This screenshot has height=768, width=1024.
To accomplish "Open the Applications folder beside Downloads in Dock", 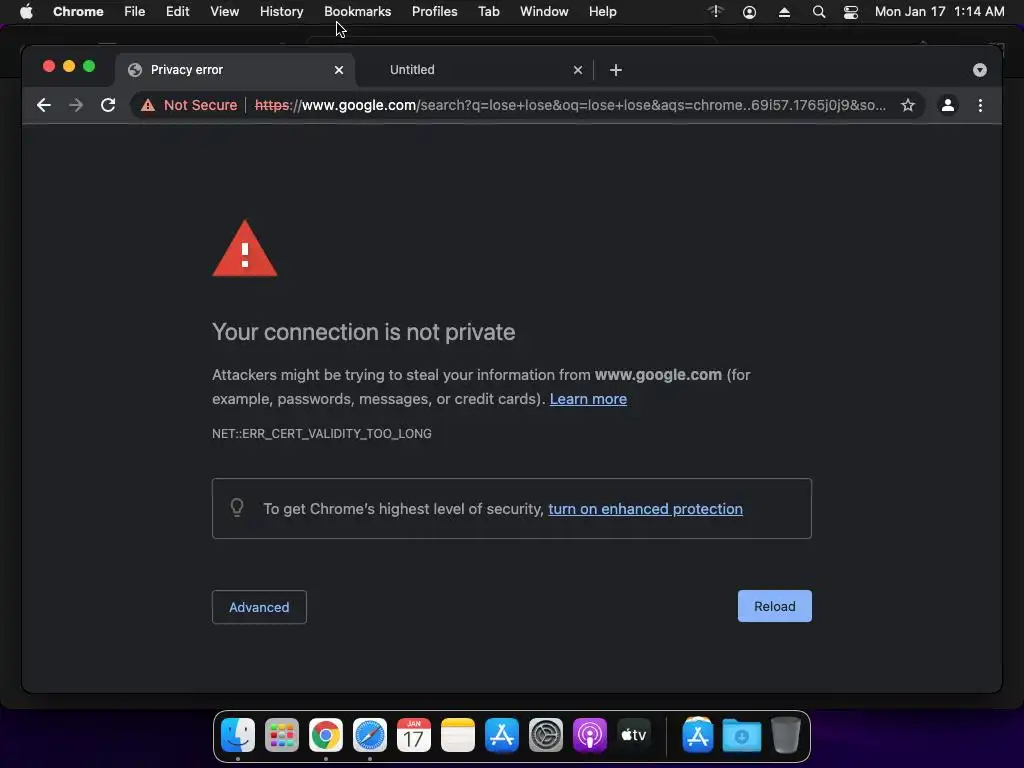I will (x=697, y=735).
